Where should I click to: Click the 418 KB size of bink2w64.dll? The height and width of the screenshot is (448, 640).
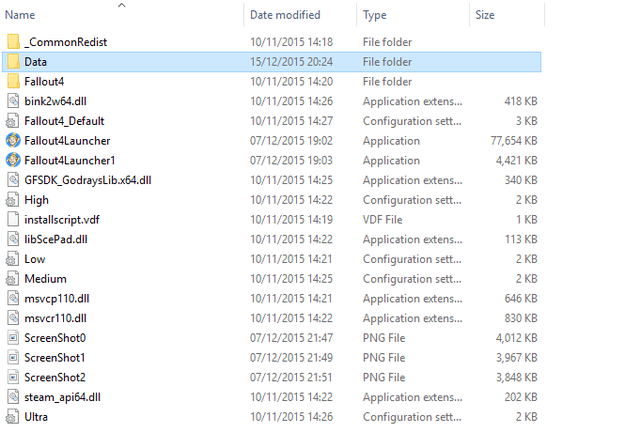(x=521, y=101)
